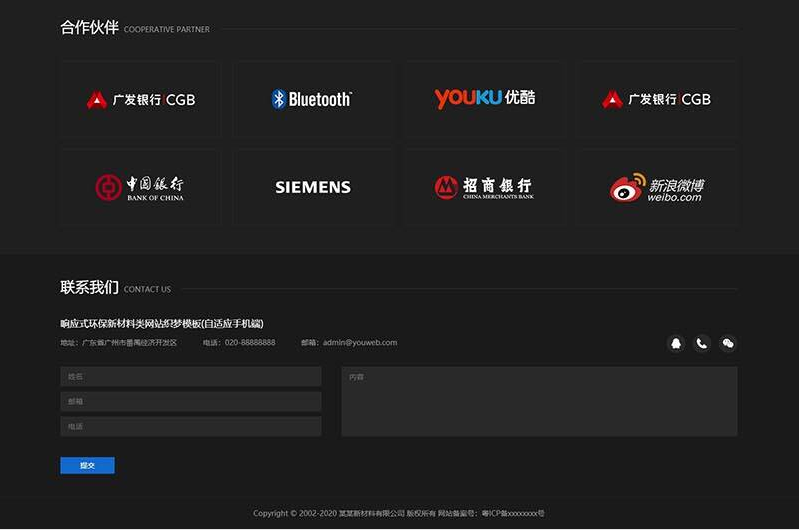This screenshot has width=799, height=530.
Task: Click the Sina Weibo partner logo
Action: tap(657, 188)
